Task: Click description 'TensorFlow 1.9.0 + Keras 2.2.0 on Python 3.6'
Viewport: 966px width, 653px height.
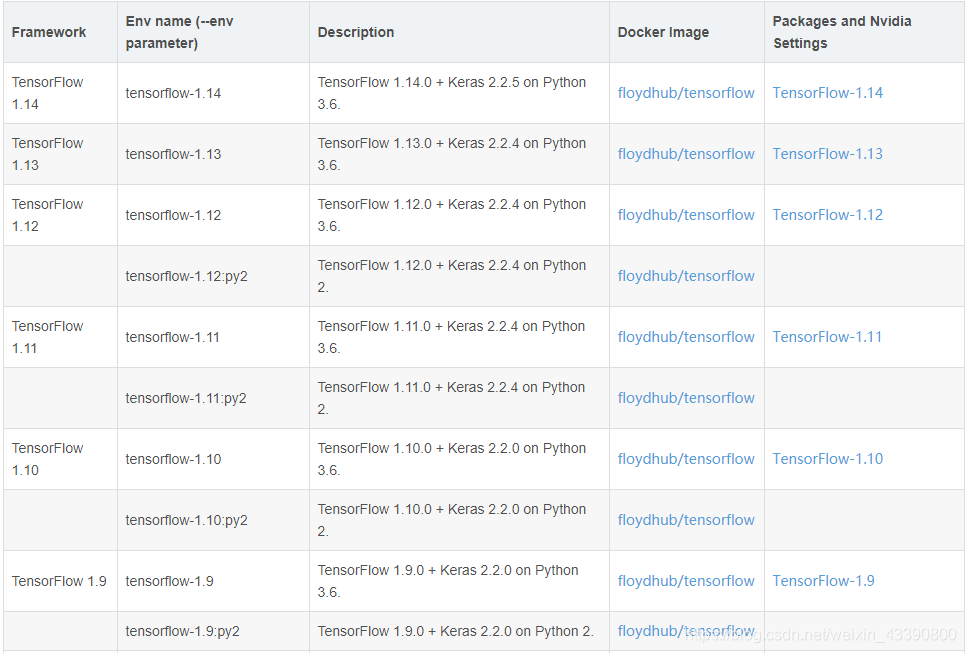Action: click(x=448, y=581)
